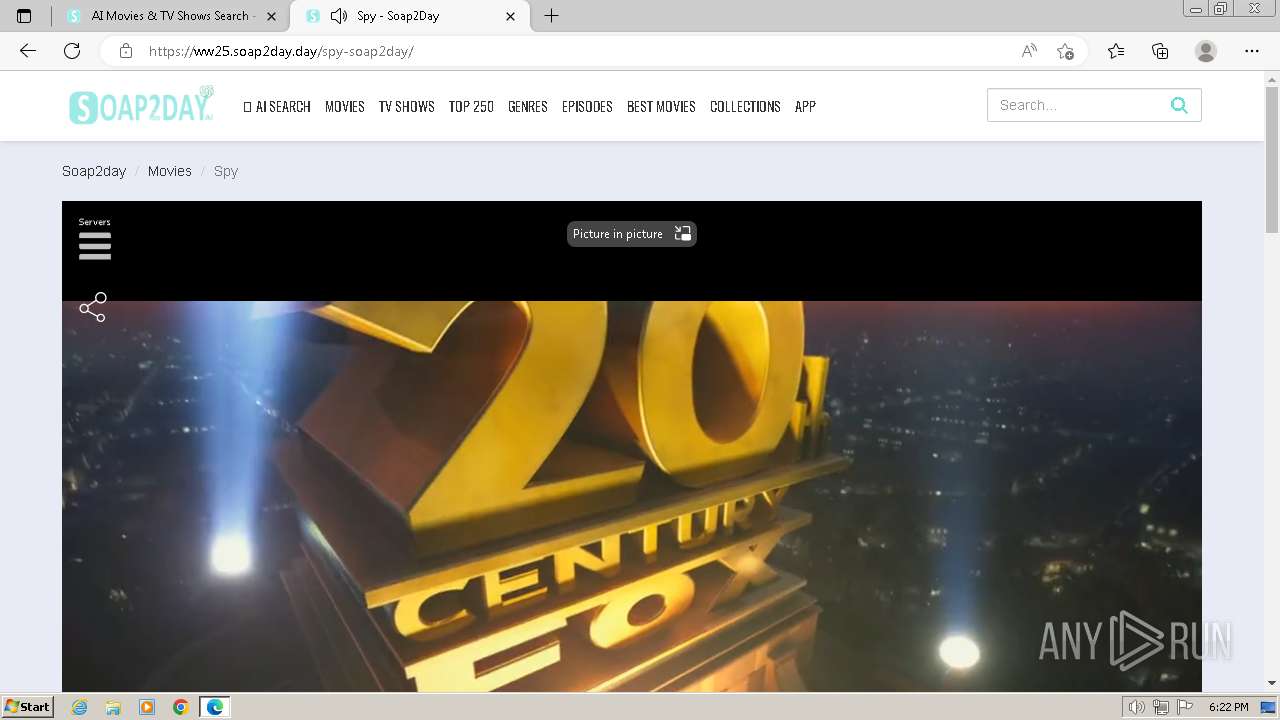This screenshot has height=720, width=1280.
Task: Open Action Center flag icon
Action: pyautogui.click(x=1185, y=707)
